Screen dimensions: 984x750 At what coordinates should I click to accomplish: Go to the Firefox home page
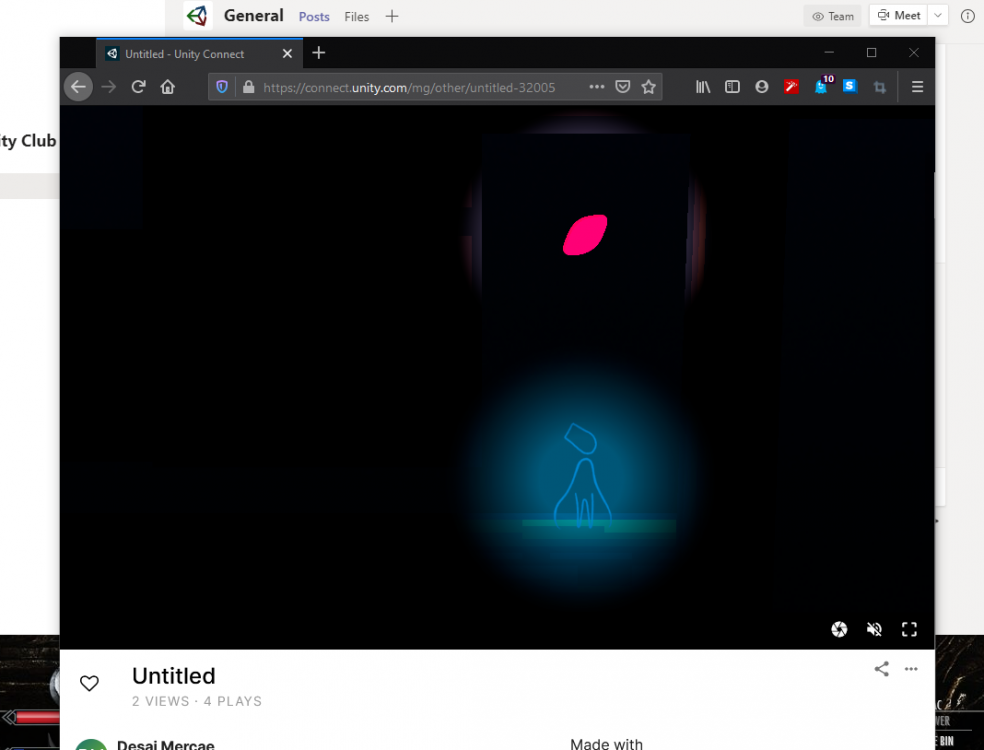[x=168, y=87]
